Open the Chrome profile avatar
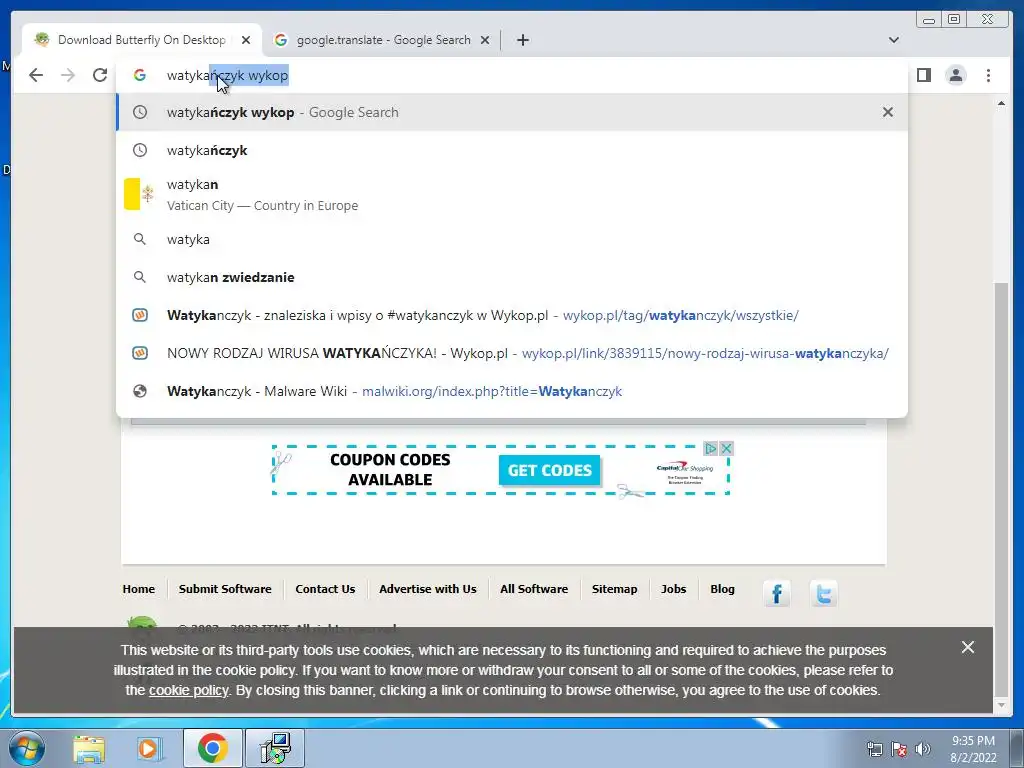1024x768 pixels. pos(955,75)
